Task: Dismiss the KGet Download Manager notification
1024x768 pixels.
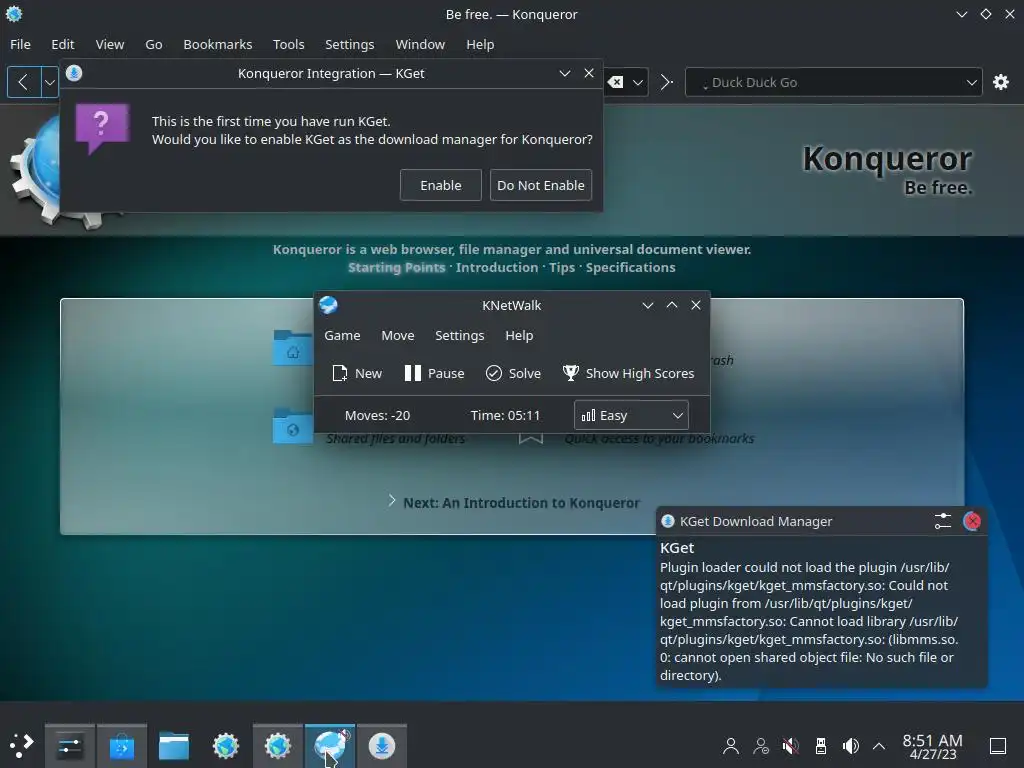Action: 972,521
